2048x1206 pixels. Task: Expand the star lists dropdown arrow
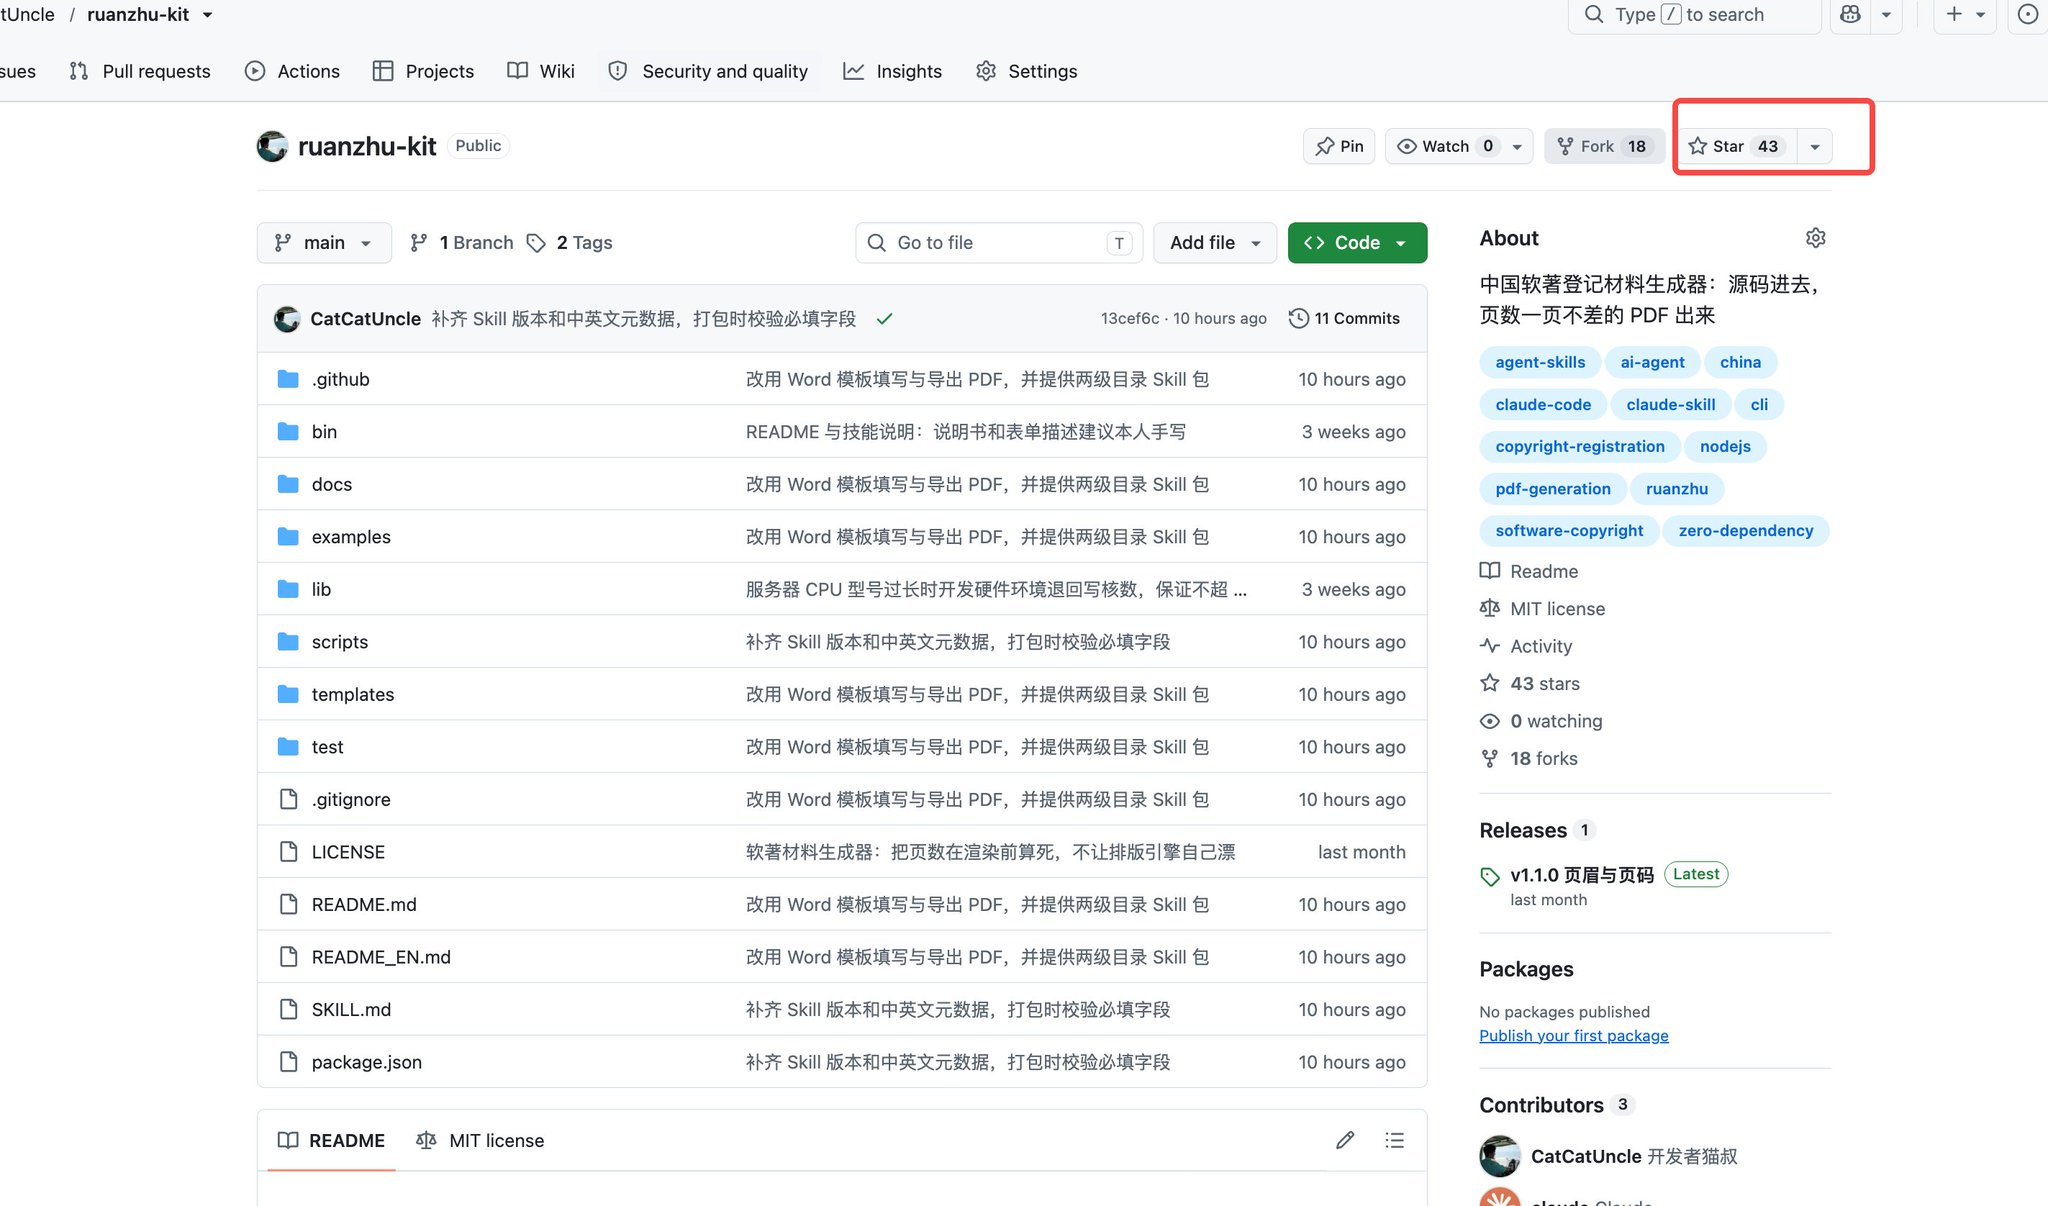tap(1814, 146)
